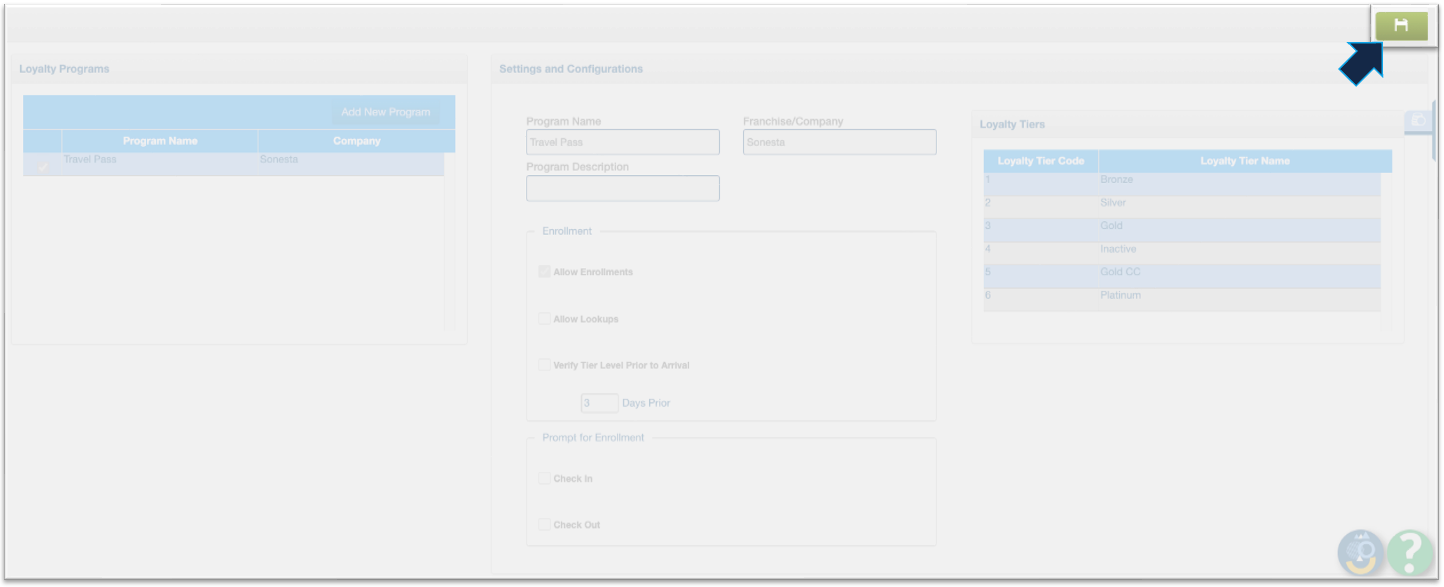Click the Program Description text box
1444x587 pixels.
pyautogui.click(x=622, y=188)
